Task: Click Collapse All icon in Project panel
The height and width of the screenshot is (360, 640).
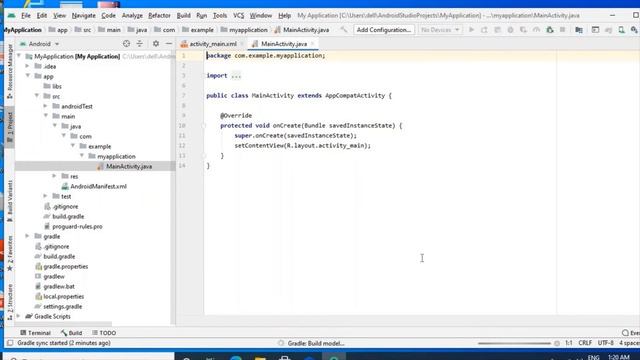Action: (x=140, y=44)
